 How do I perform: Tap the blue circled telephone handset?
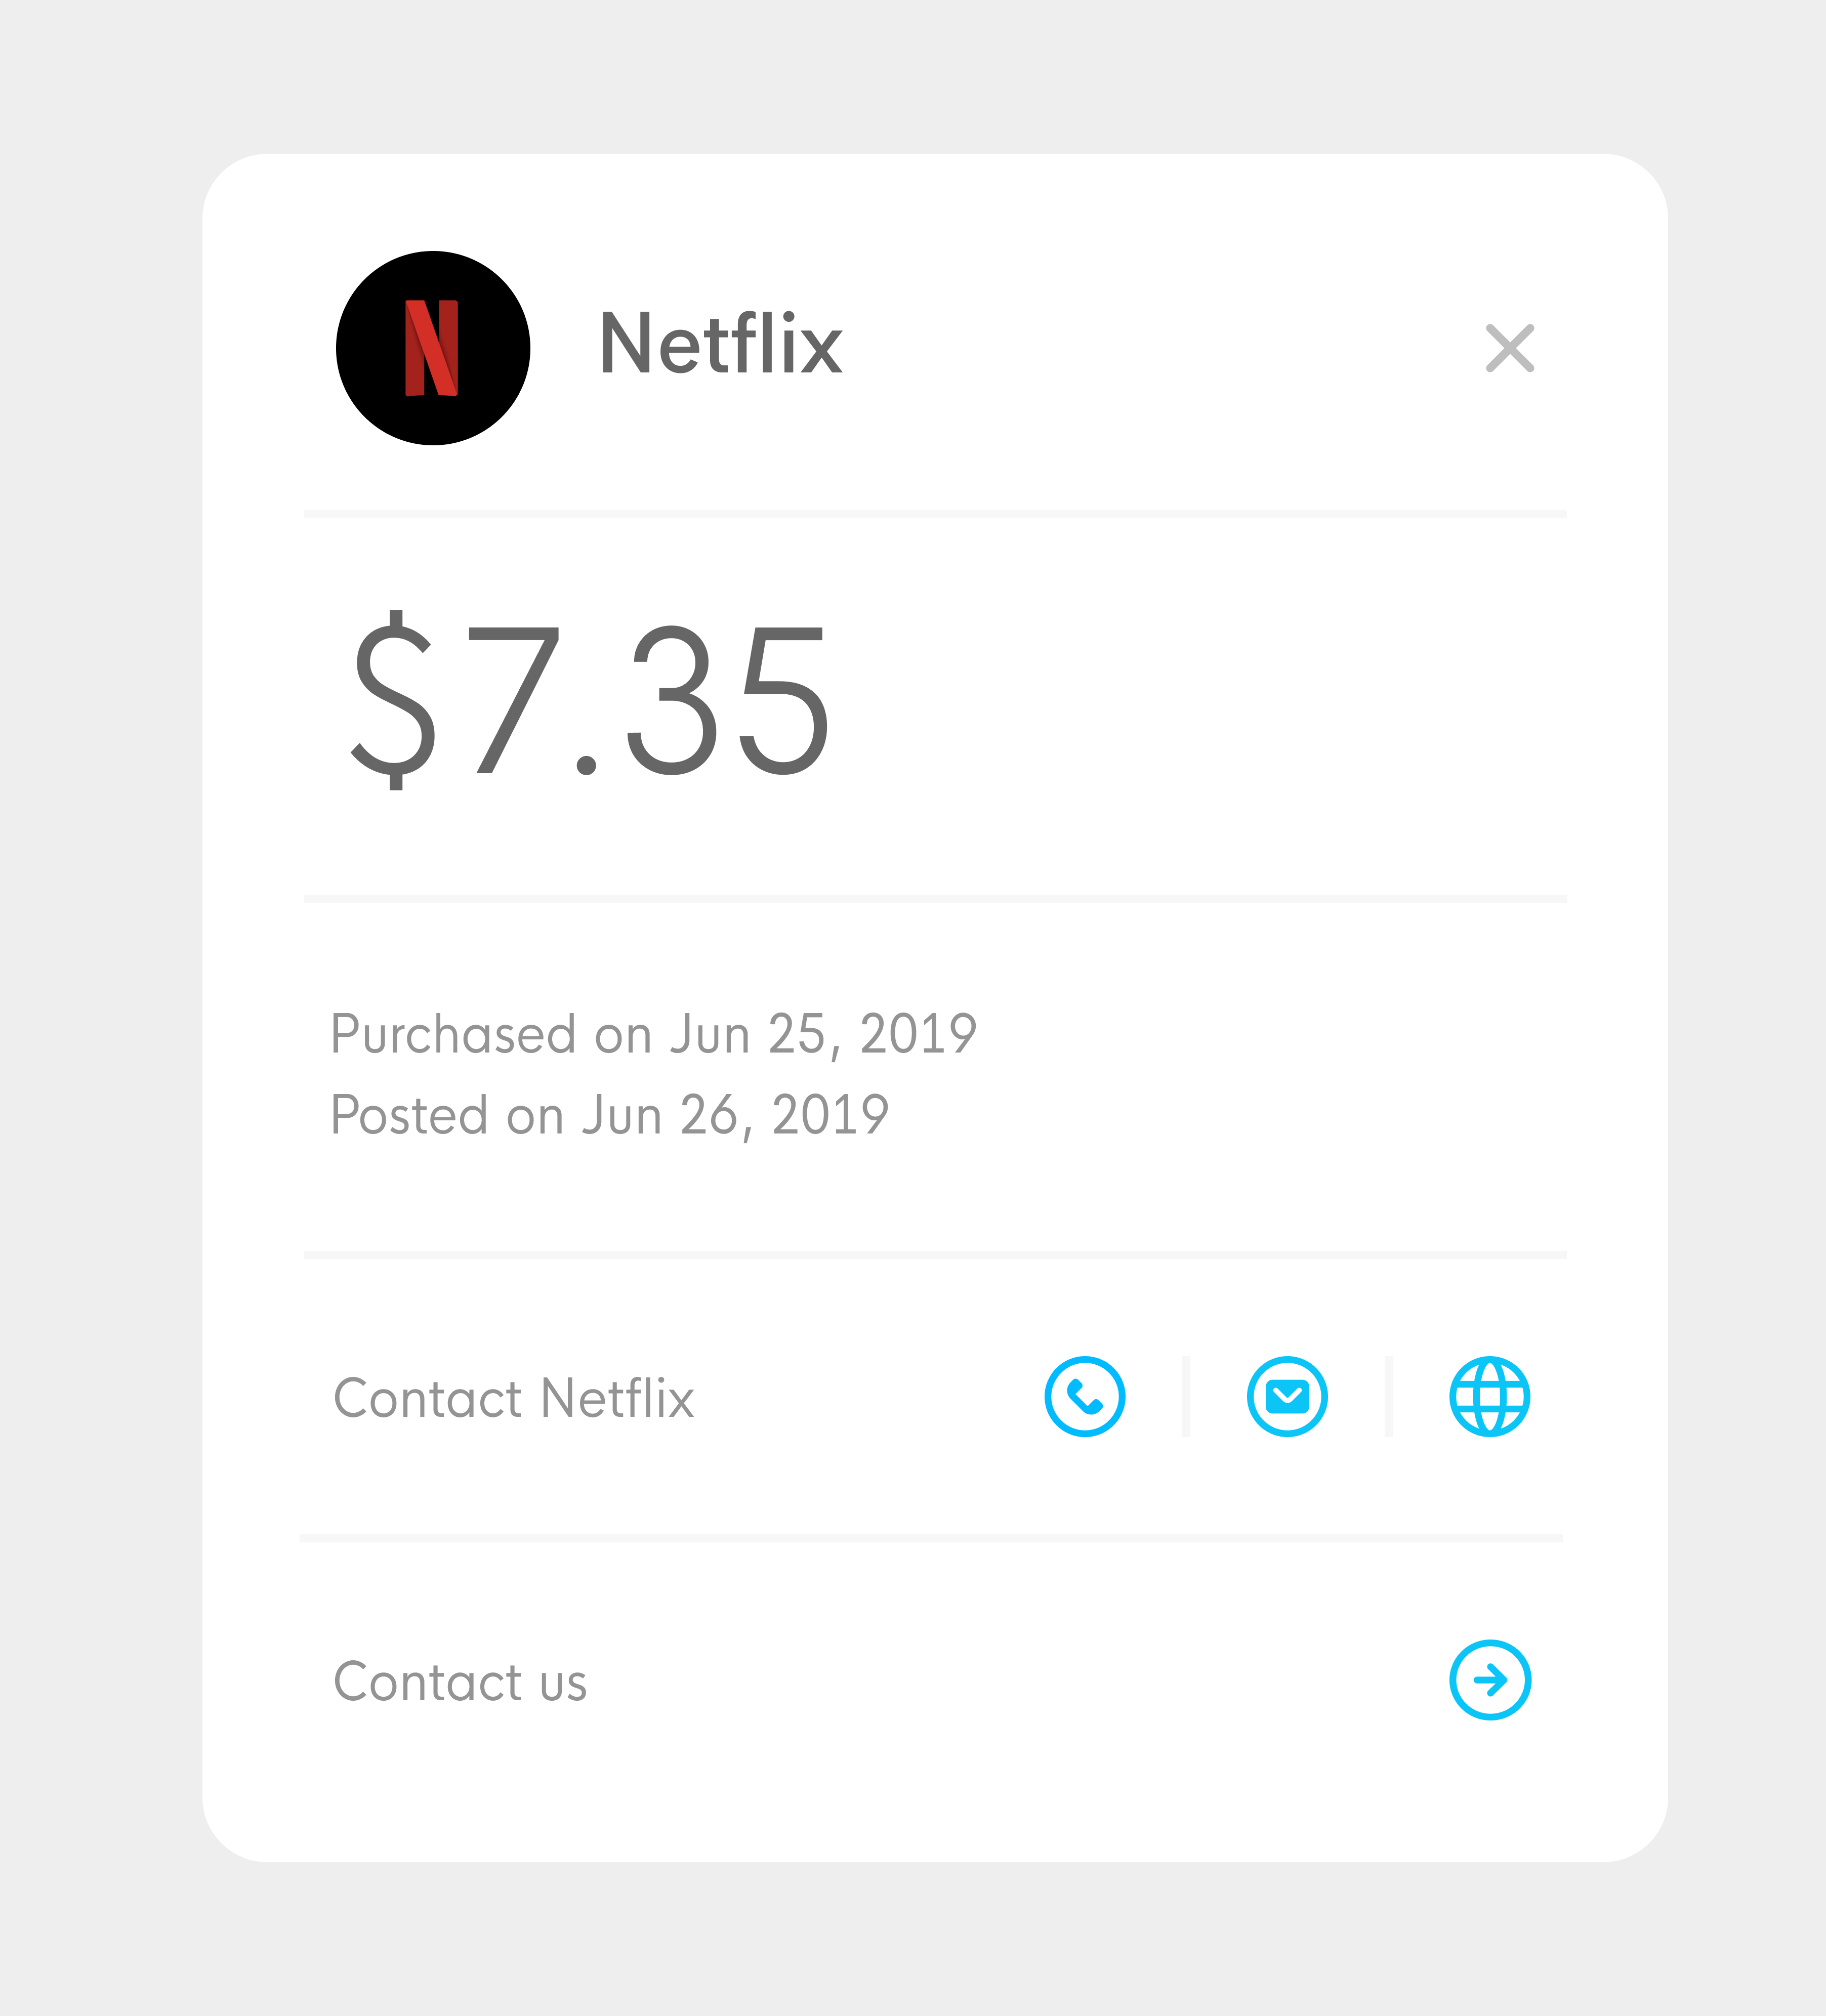tap(1085, 1397)
